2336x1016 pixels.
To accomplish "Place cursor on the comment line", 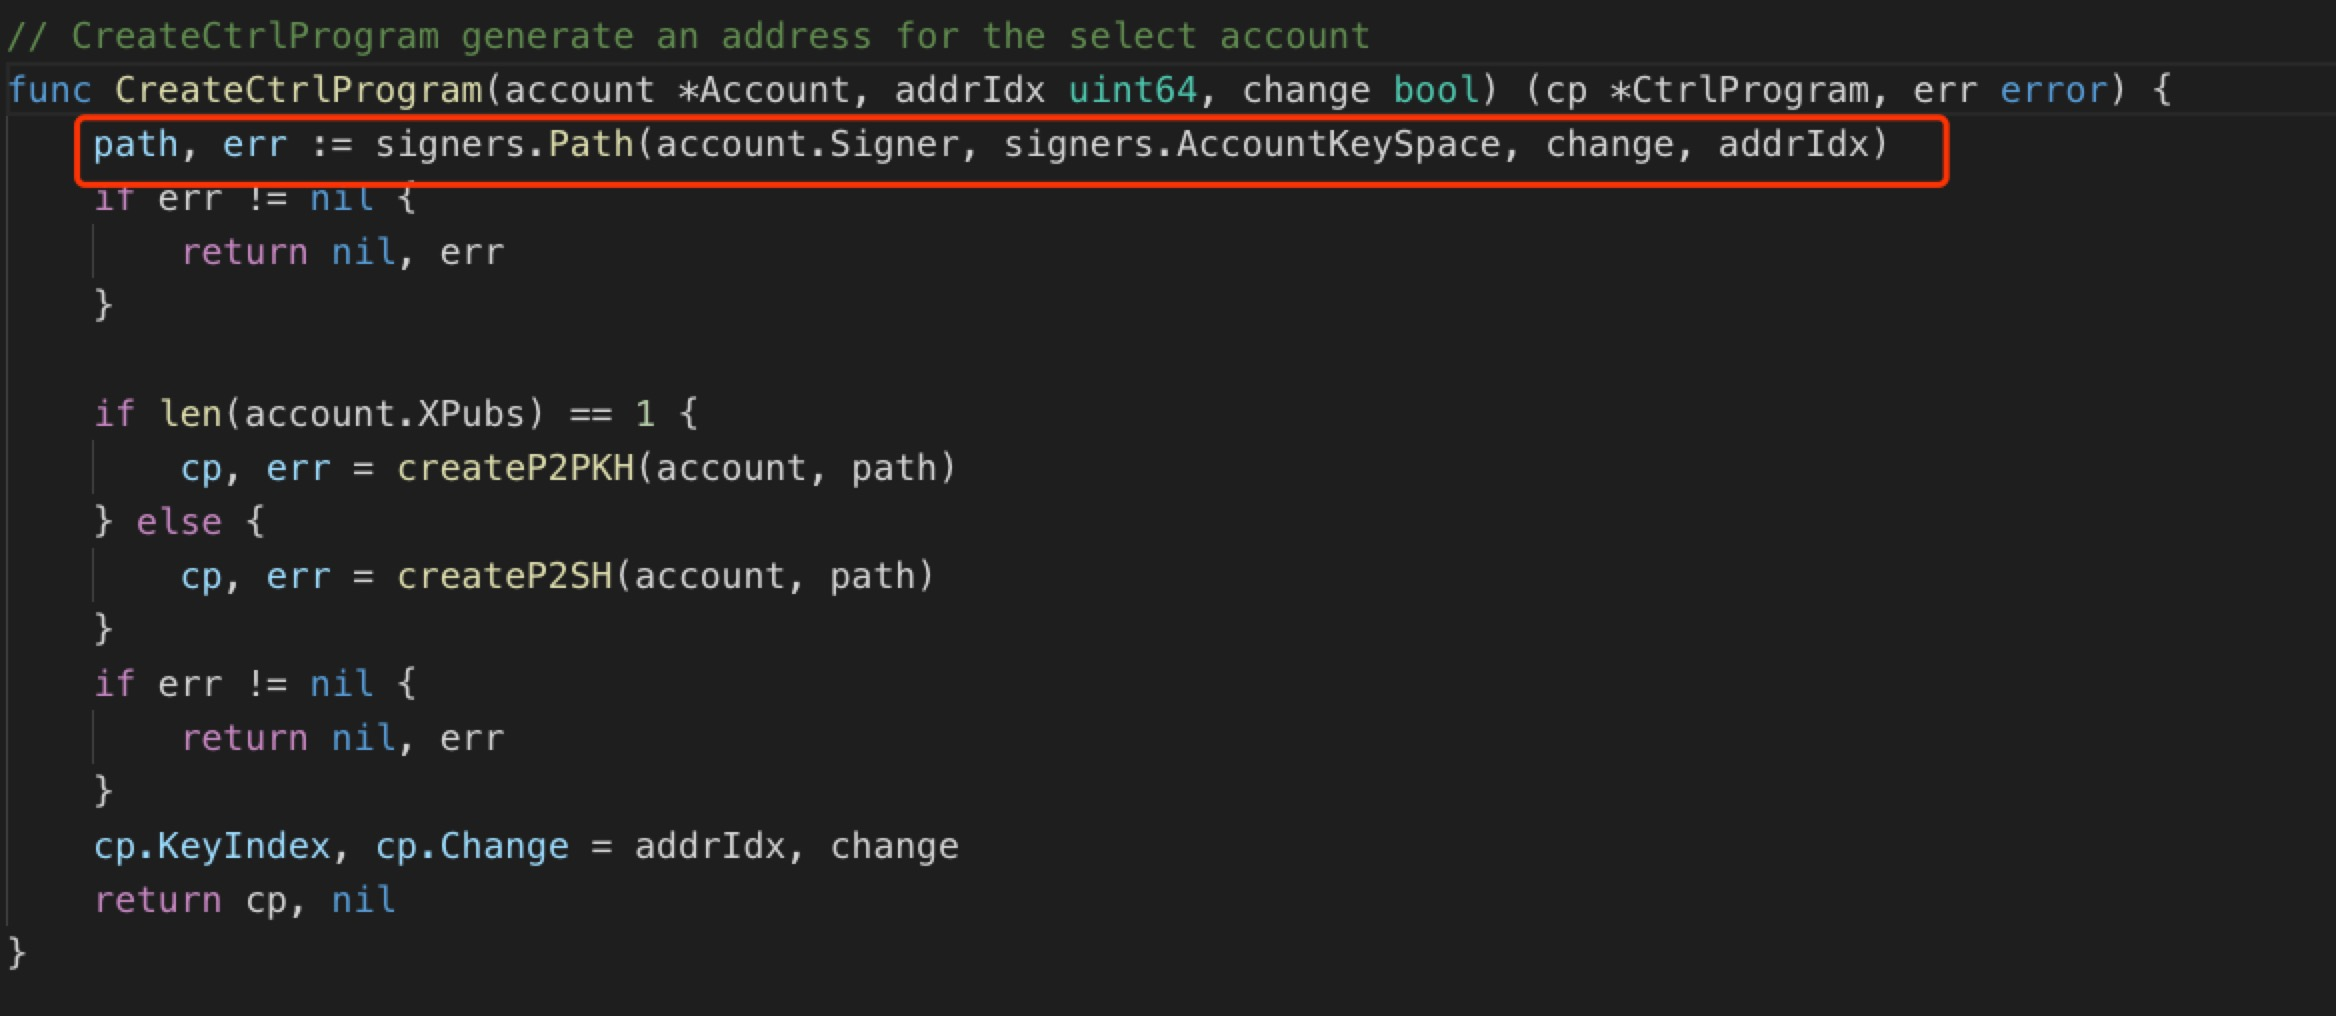I will tap(688, 37).
